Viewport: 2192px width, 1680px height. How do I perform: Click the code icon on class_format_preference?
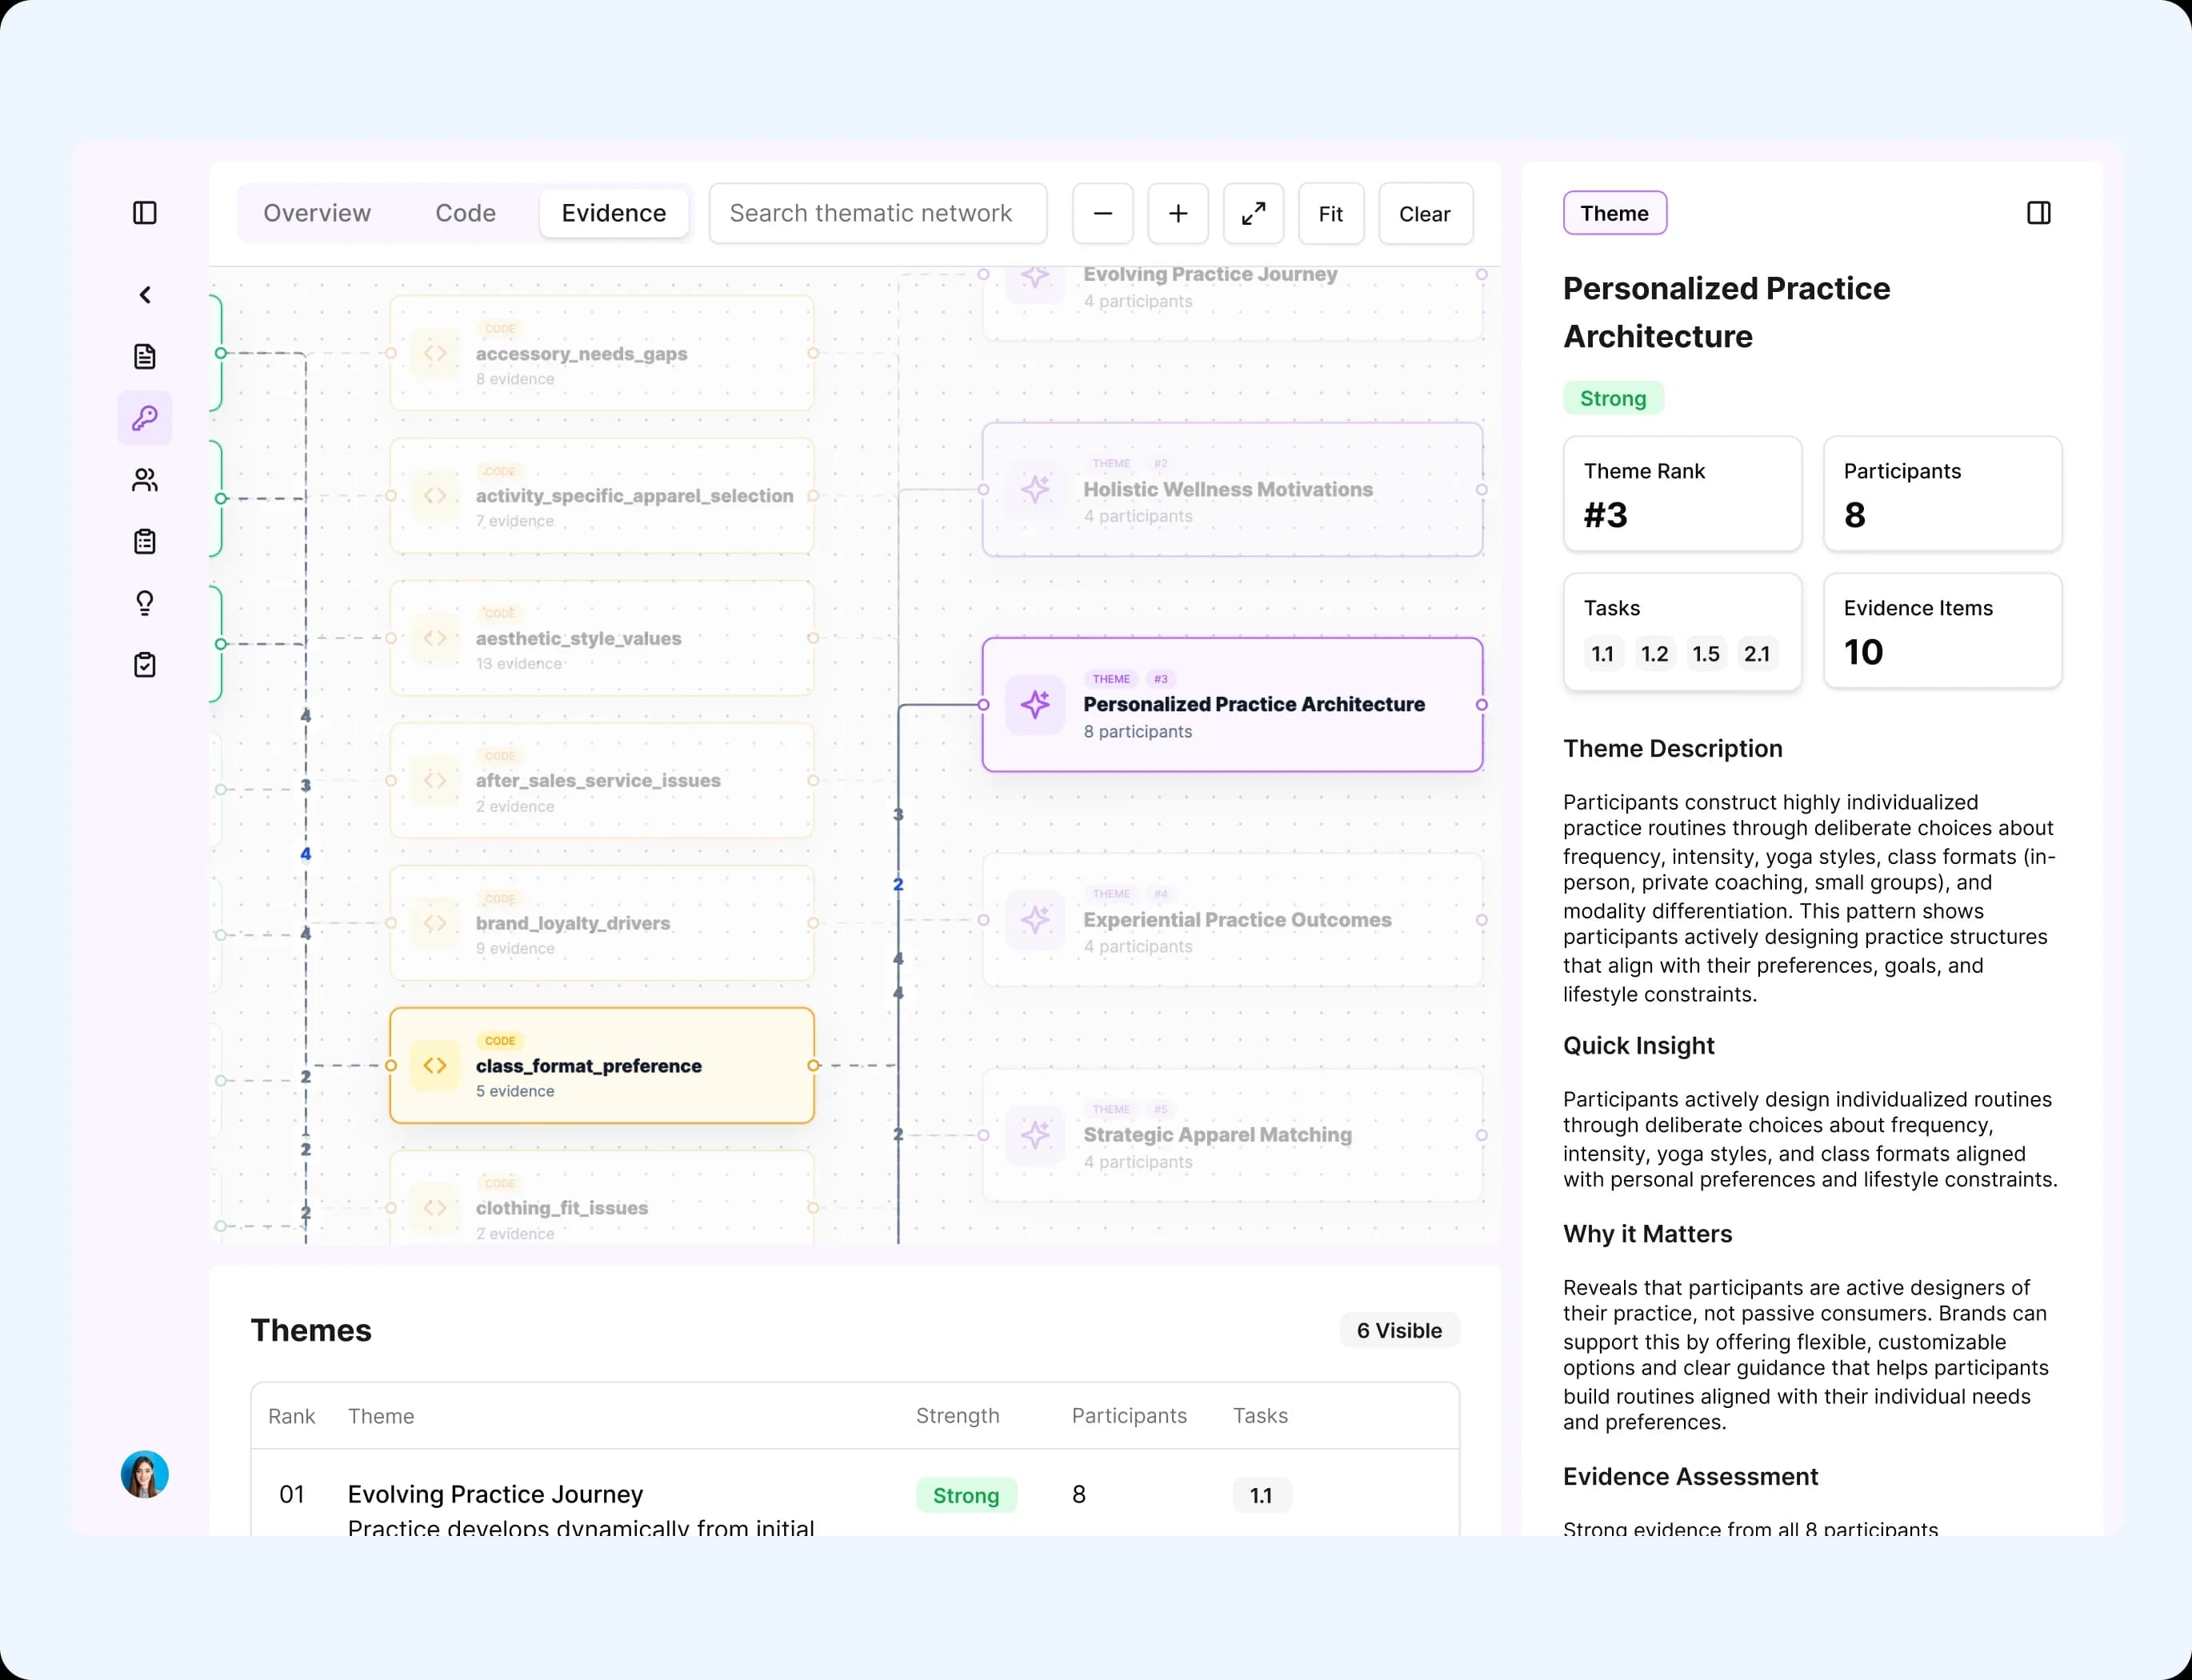click(x=435, y=1065)
